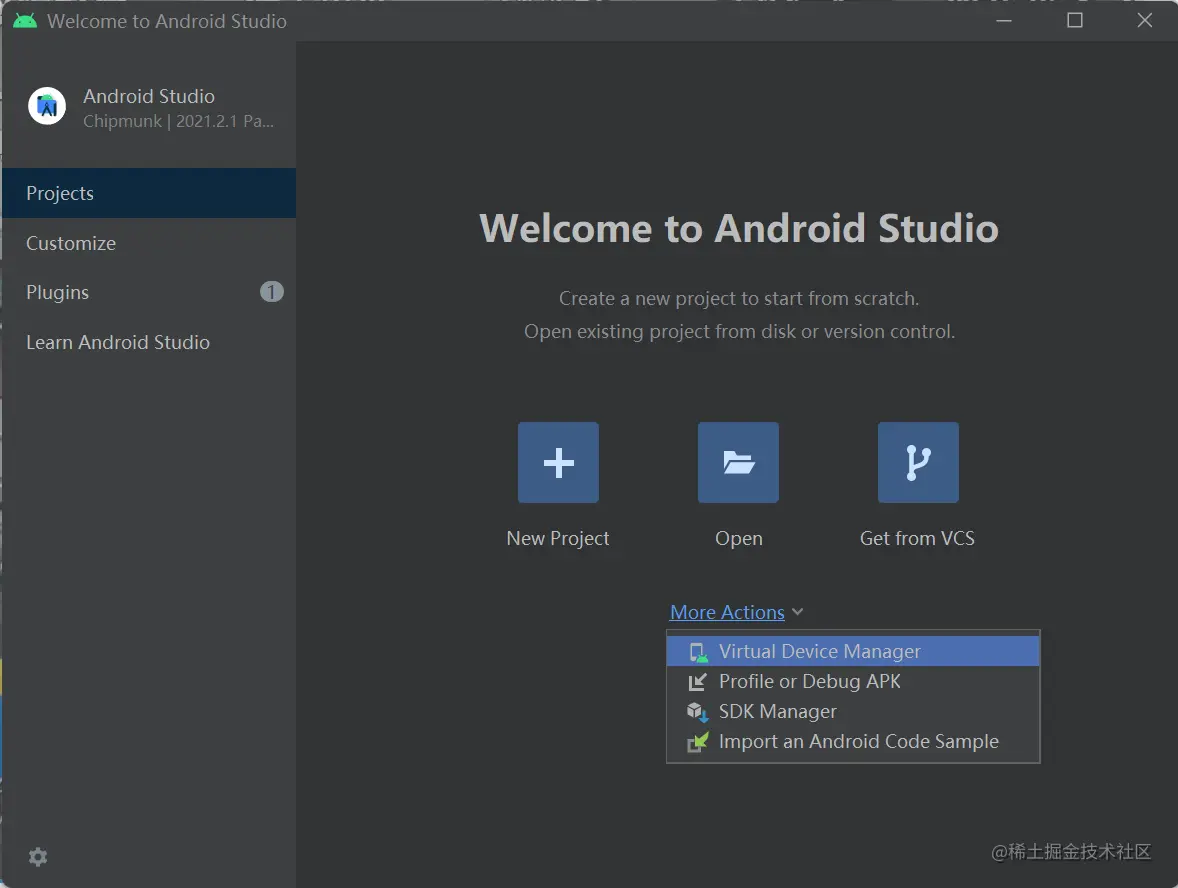Click the Android Studio product name
The width and height of the screenshot is (1178, 888).
[149, 96]
